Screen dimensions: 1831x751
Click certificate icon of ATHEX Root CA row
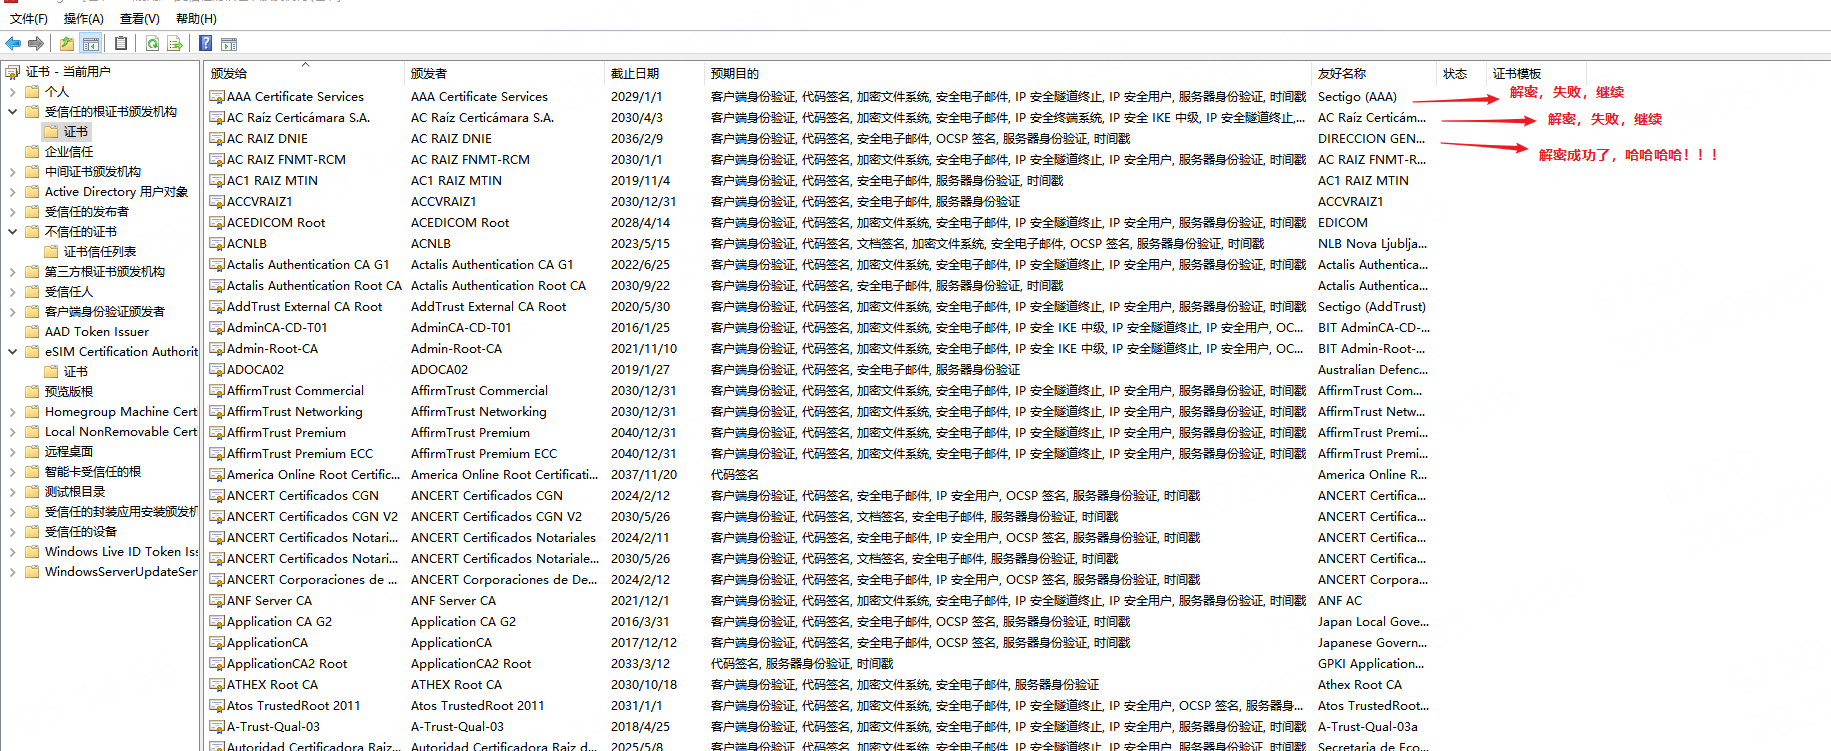[217, 685]
